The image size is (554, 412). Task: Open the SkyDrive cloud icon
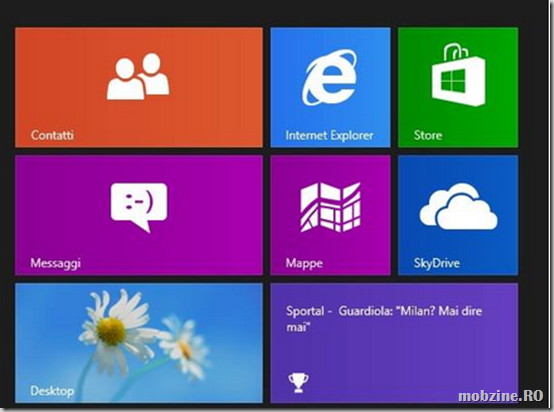tap(458, 206)
